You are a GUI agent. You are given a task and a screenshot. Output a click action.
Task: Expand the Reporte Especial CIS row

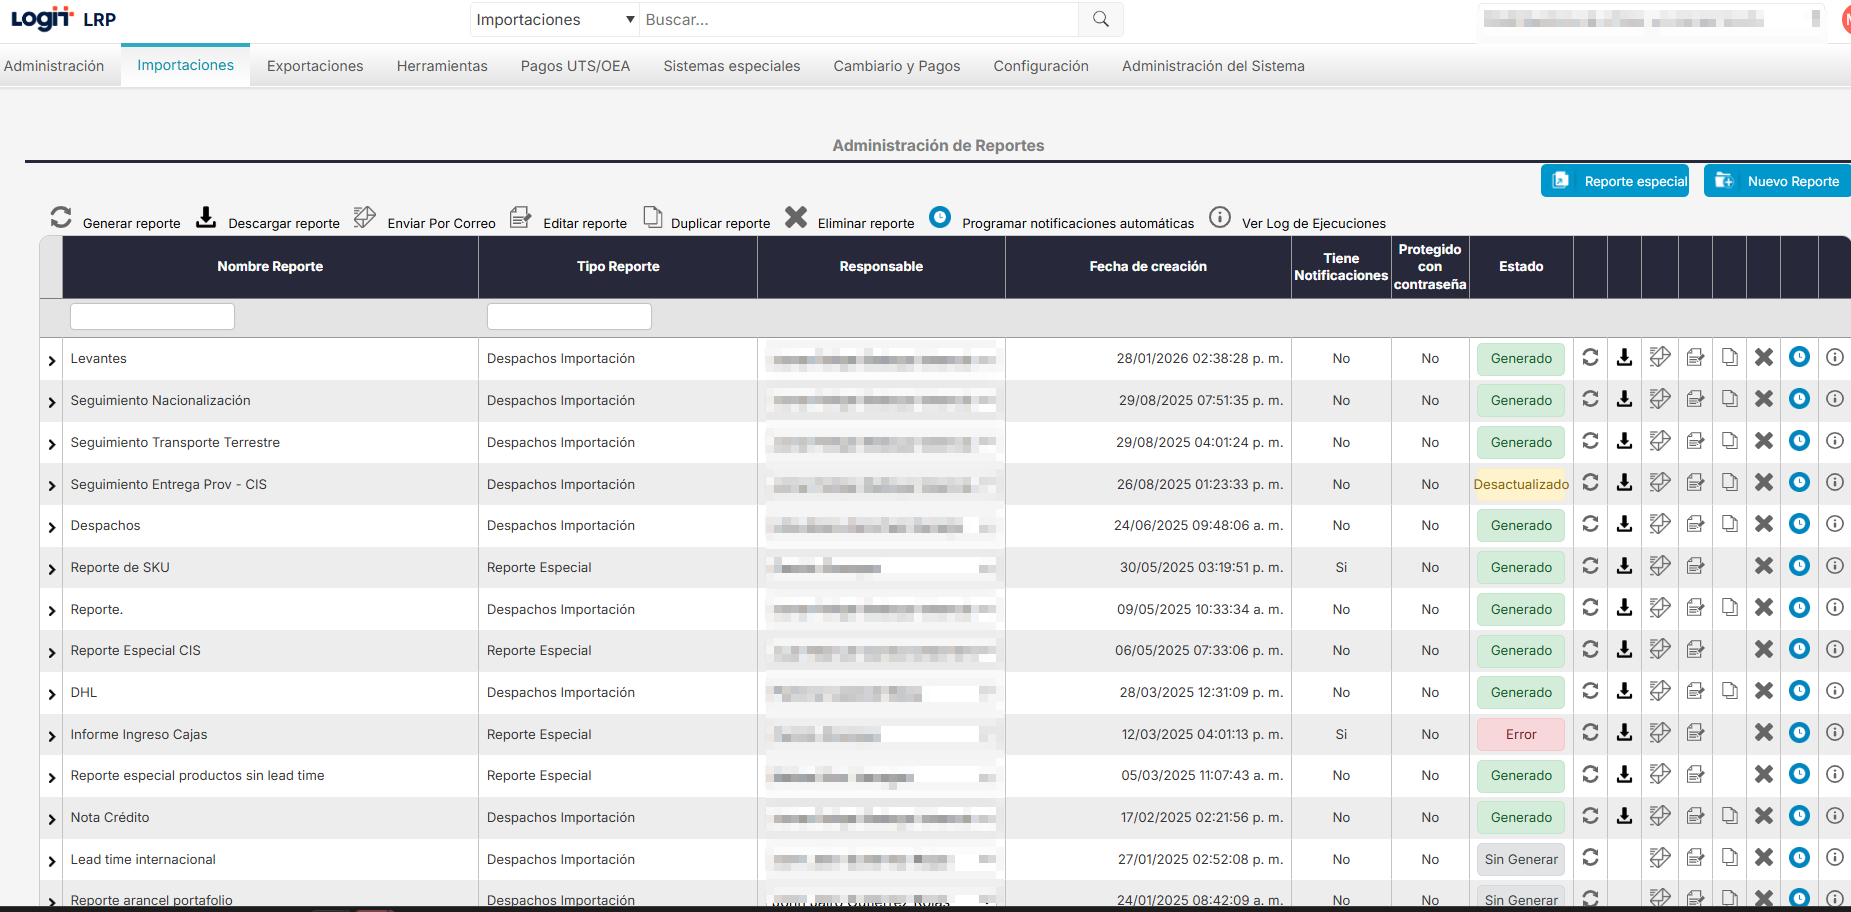(52, 652)
